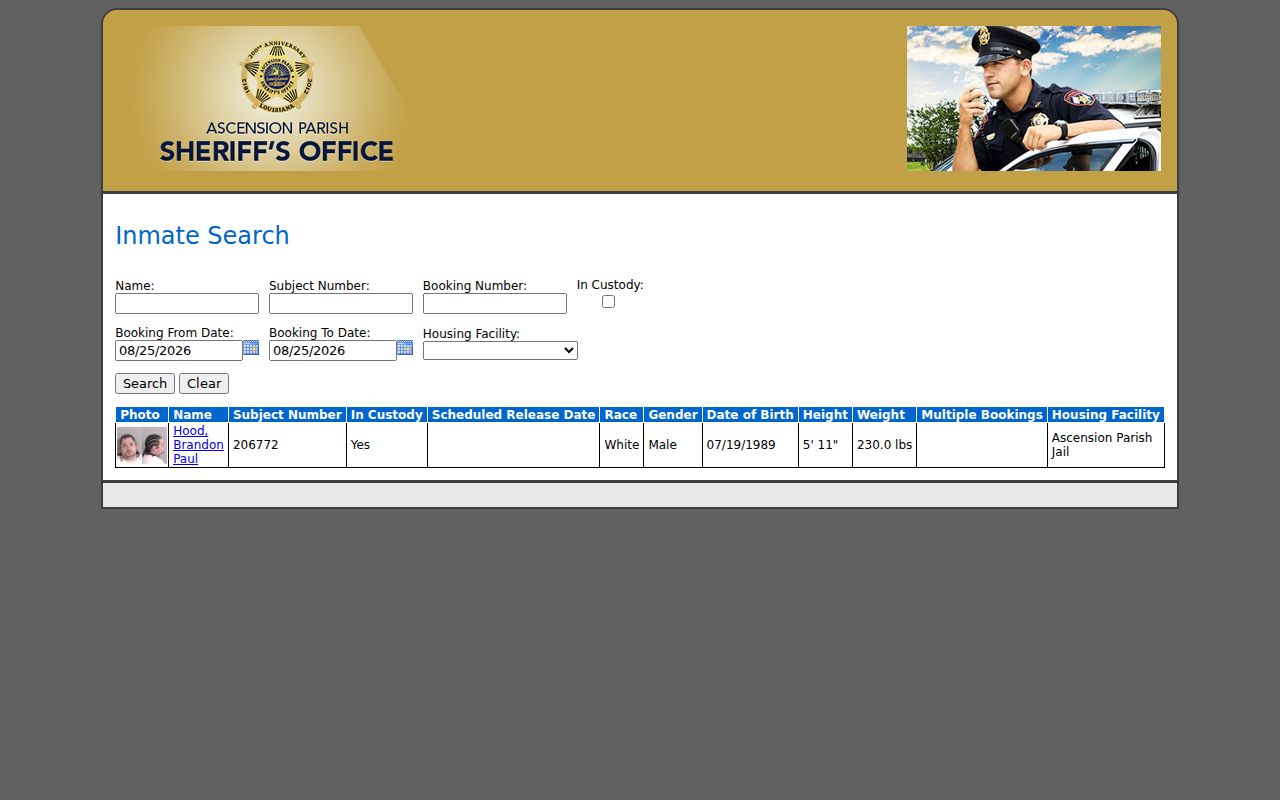Focus the Name search field

click(187, 304)
